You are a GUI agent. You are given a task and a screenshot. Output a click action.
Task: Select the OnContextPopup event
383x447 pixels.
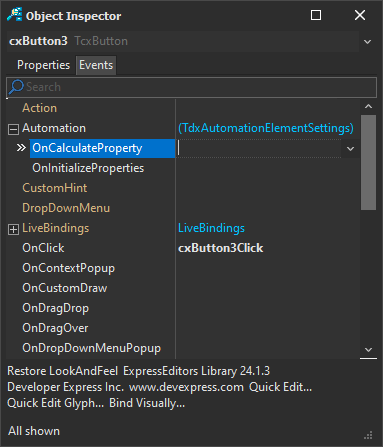[68, 268]
